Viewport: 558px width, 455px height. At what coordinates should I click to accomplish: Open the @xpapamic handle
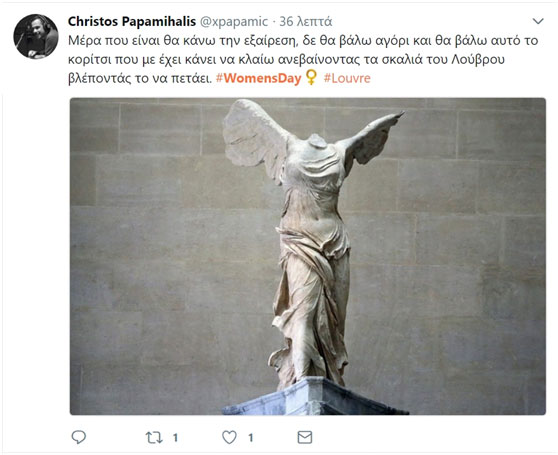click(234, 22)
